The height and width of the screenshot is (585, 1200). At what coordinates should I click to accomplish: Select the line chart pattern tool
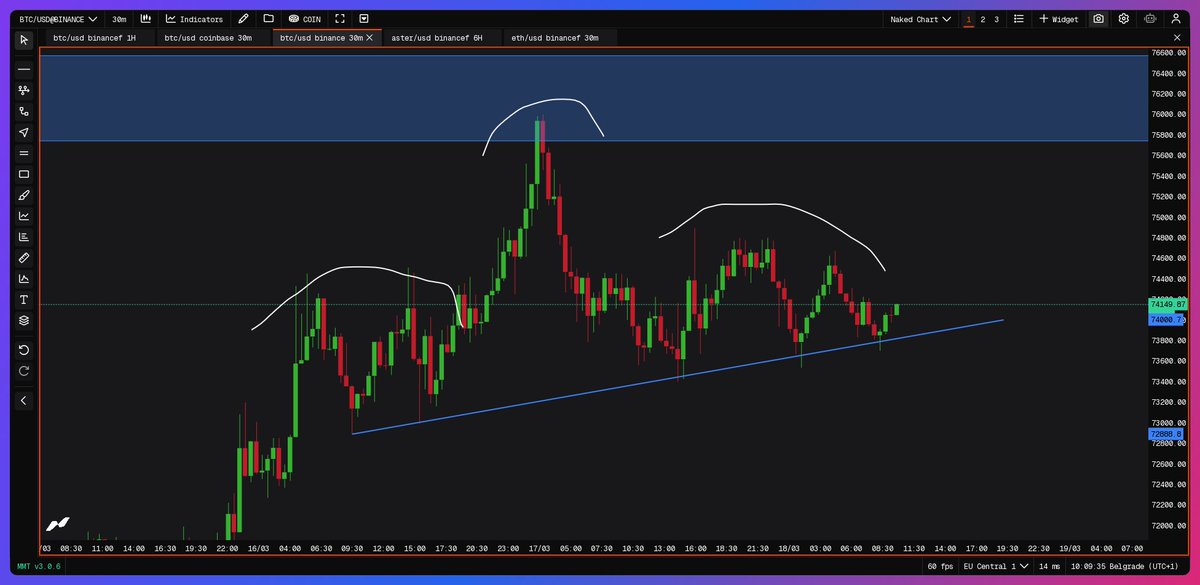pos(24,216)
